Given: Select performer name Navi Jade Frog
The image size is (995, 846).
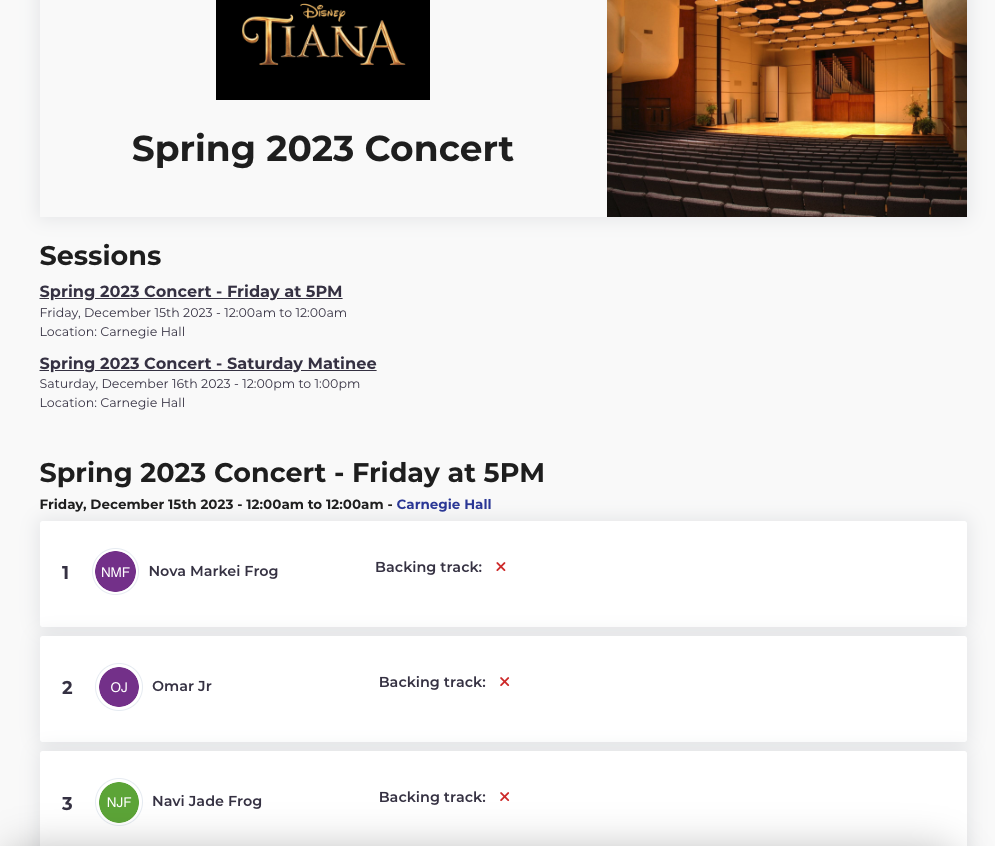Looking at the screenshot, I should [207, 802].
